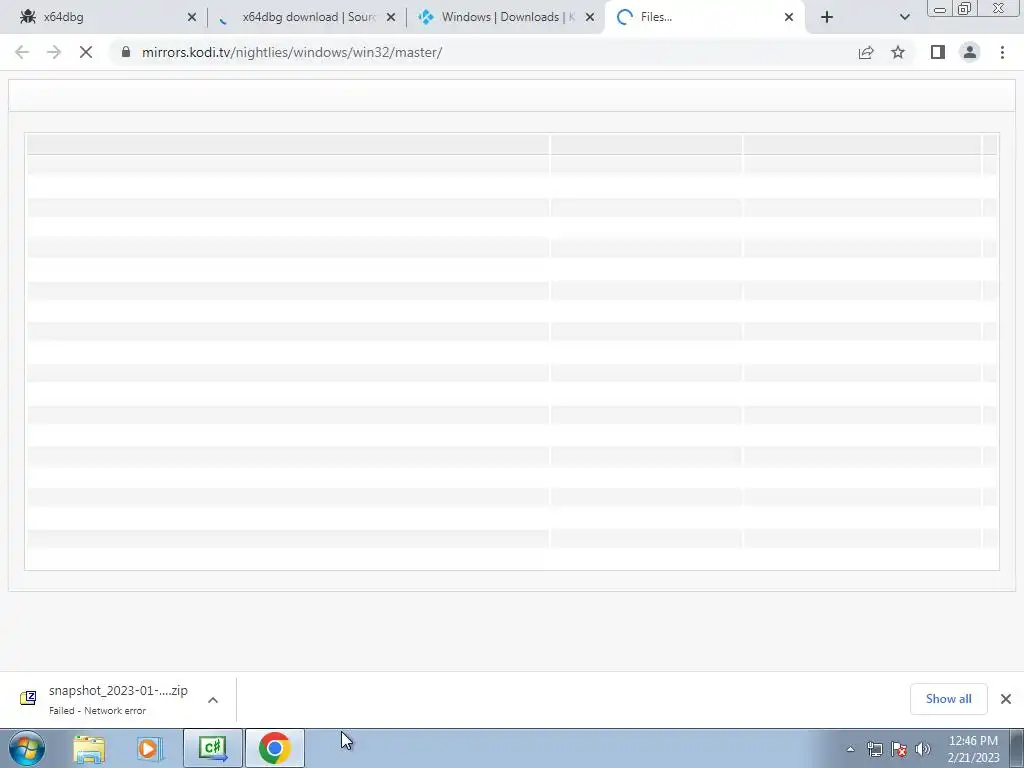Go back to previous page
This screenshot has width=1024, height=768.
tap(22, 52)
